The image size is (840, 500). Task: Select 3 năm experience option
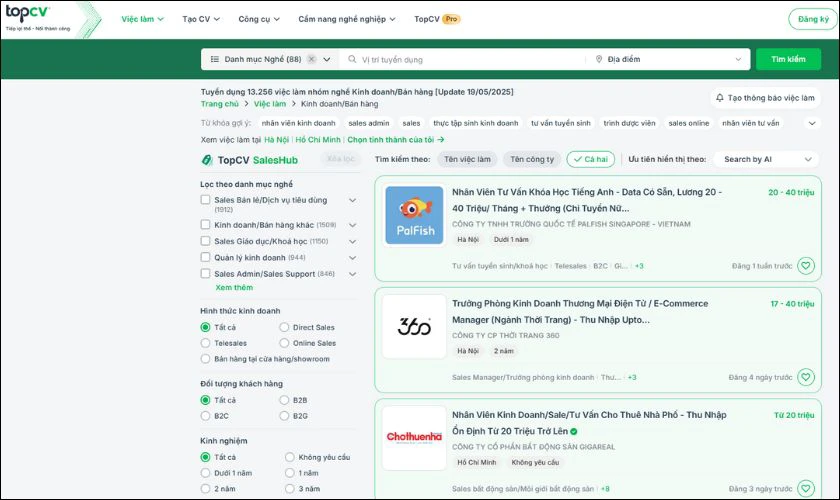coord(290,488)
